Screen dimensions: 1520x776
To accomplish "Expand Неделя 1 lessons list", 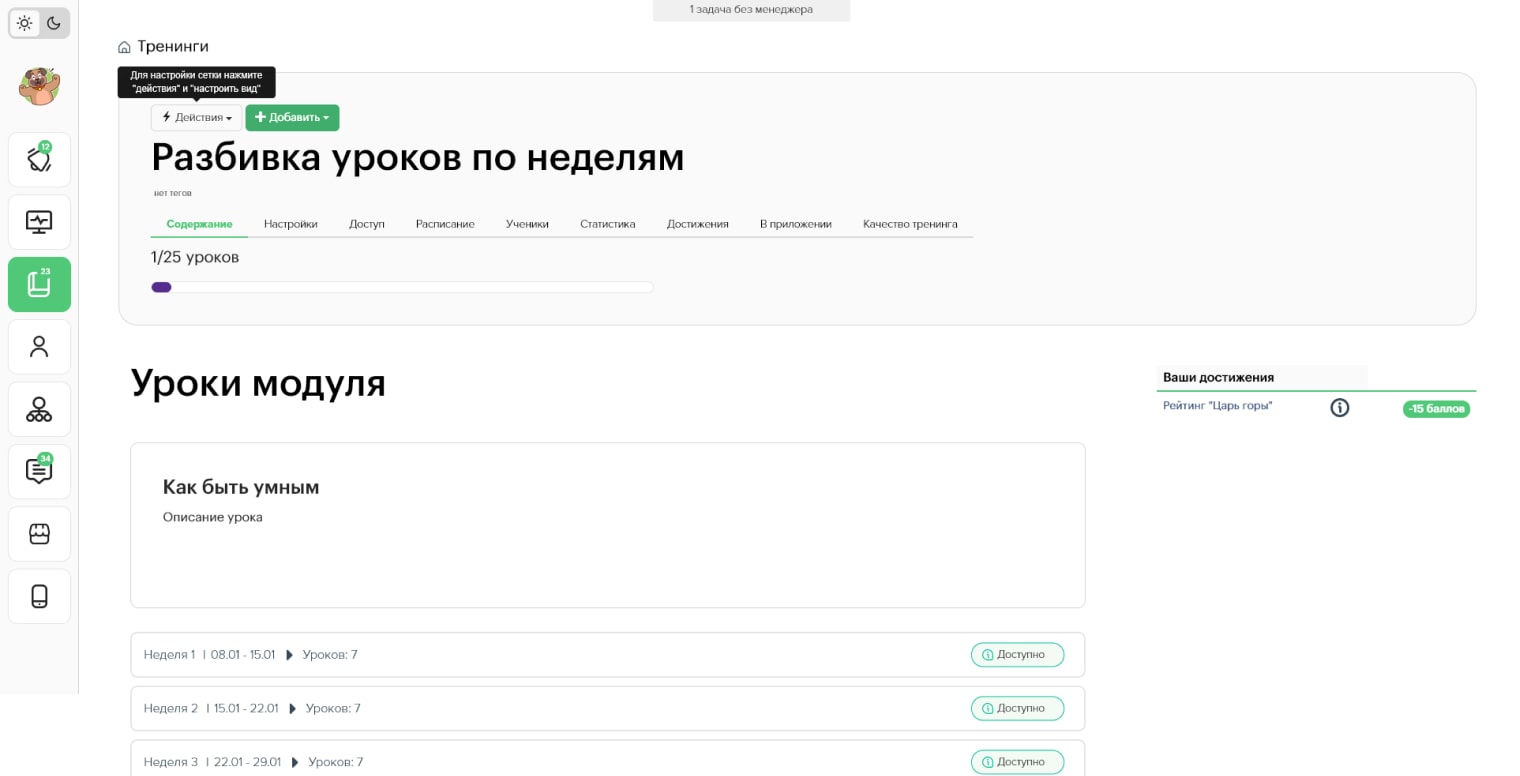I will (x=290, y=655).
